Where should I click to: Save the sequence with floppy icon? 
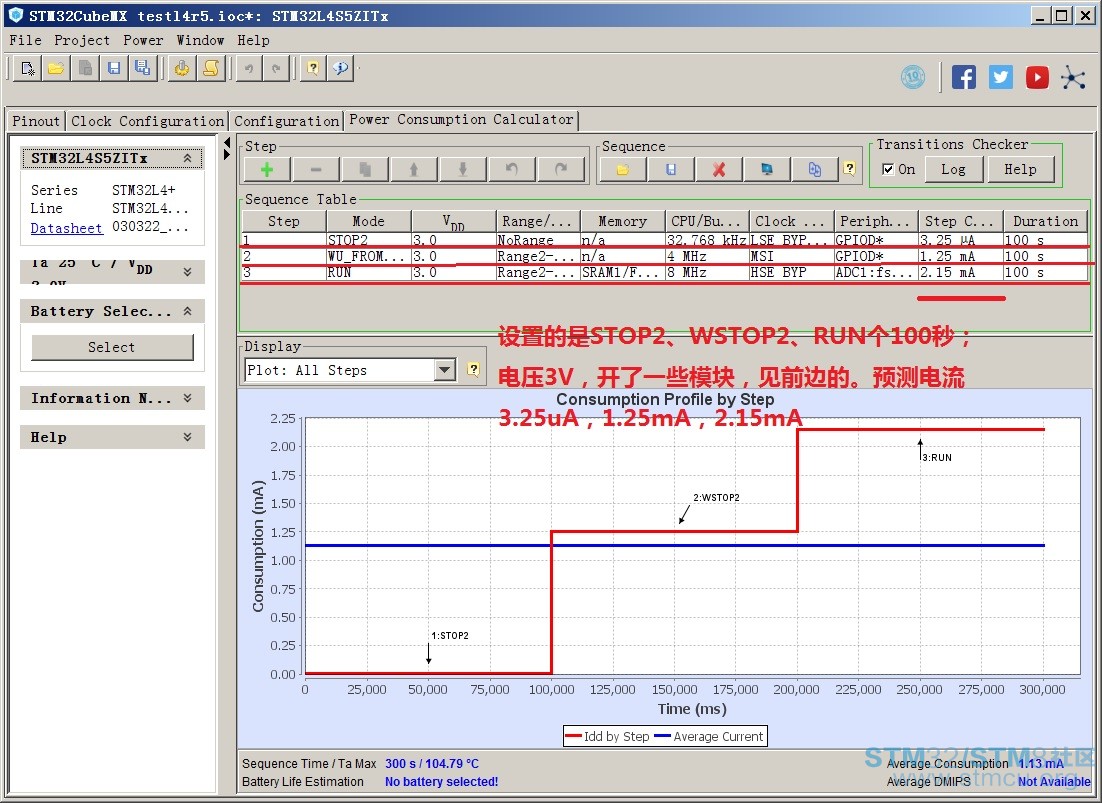point(670,169)
